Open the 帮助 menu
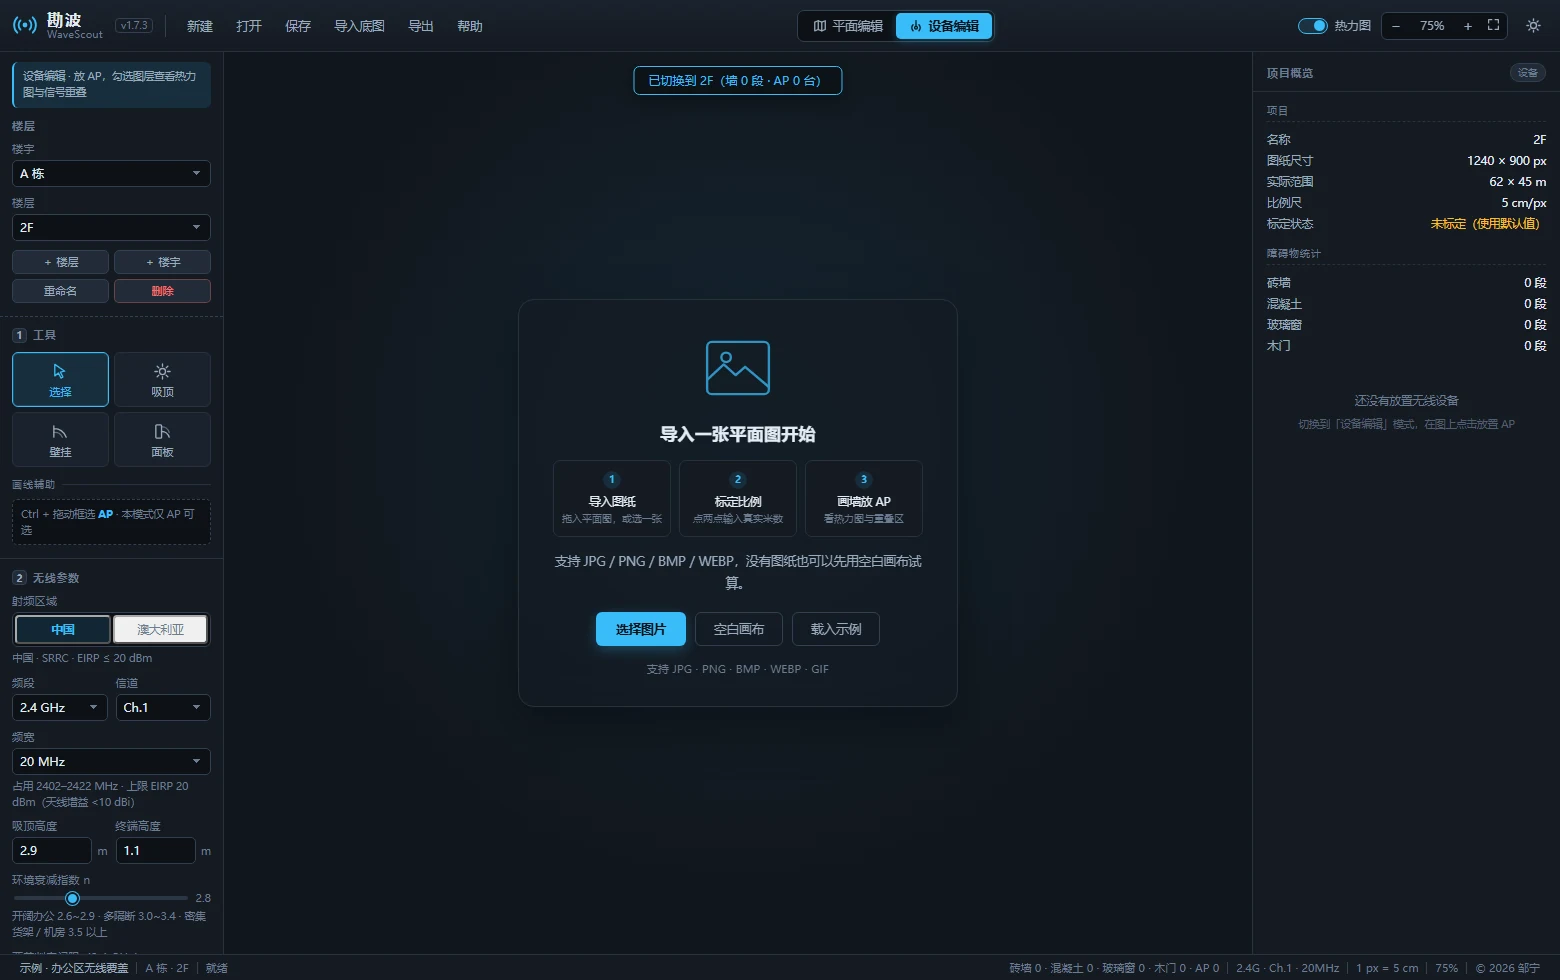 (x=470, y=26)
